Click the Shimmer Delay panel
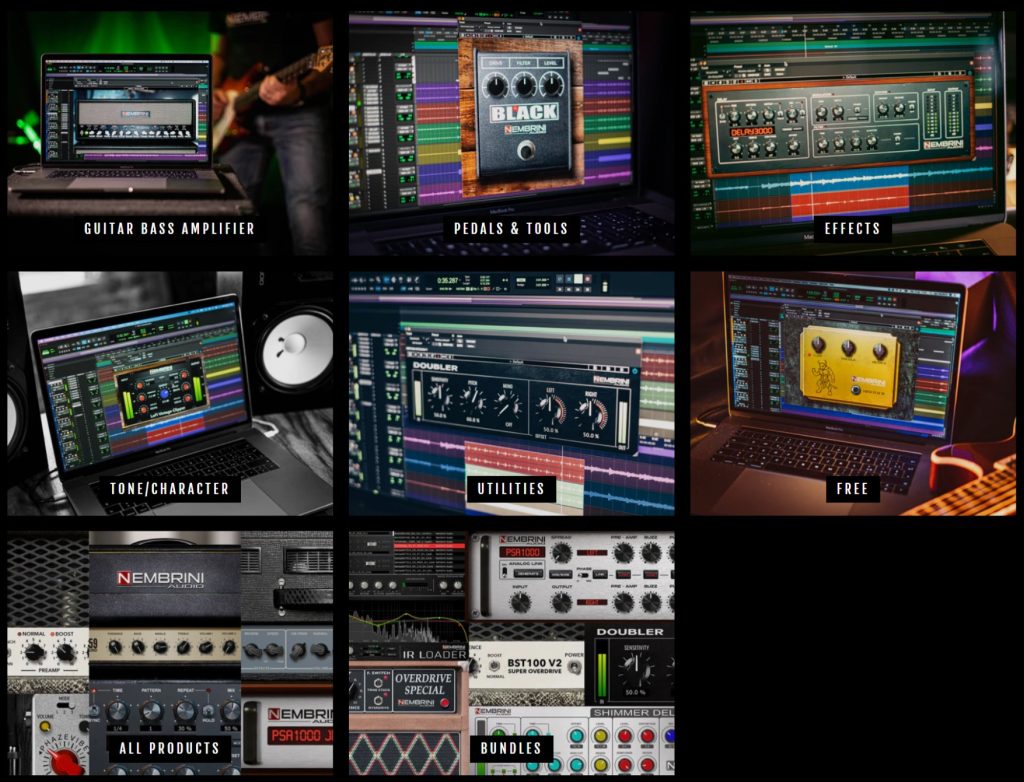The height and width of the screenshot is (782, 1024). coord(630,712)
